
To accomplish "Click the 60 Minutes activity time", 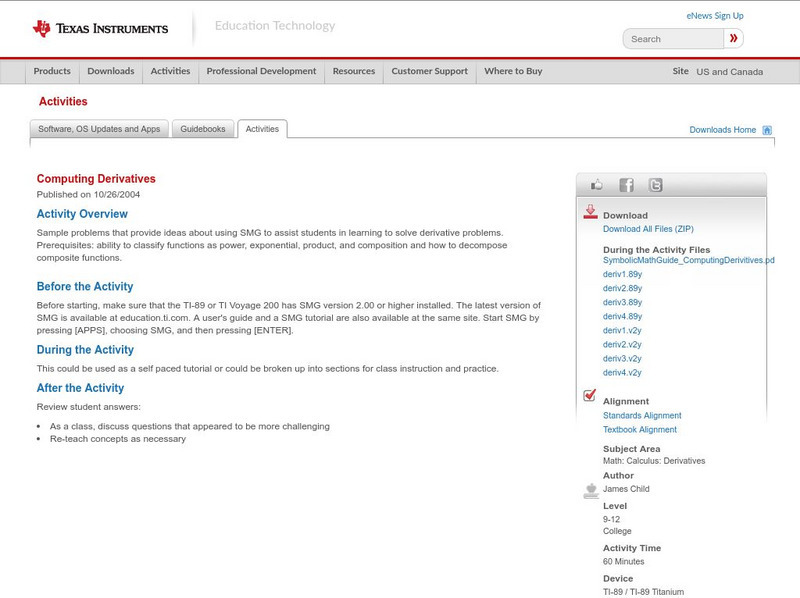I will (623, 561).
